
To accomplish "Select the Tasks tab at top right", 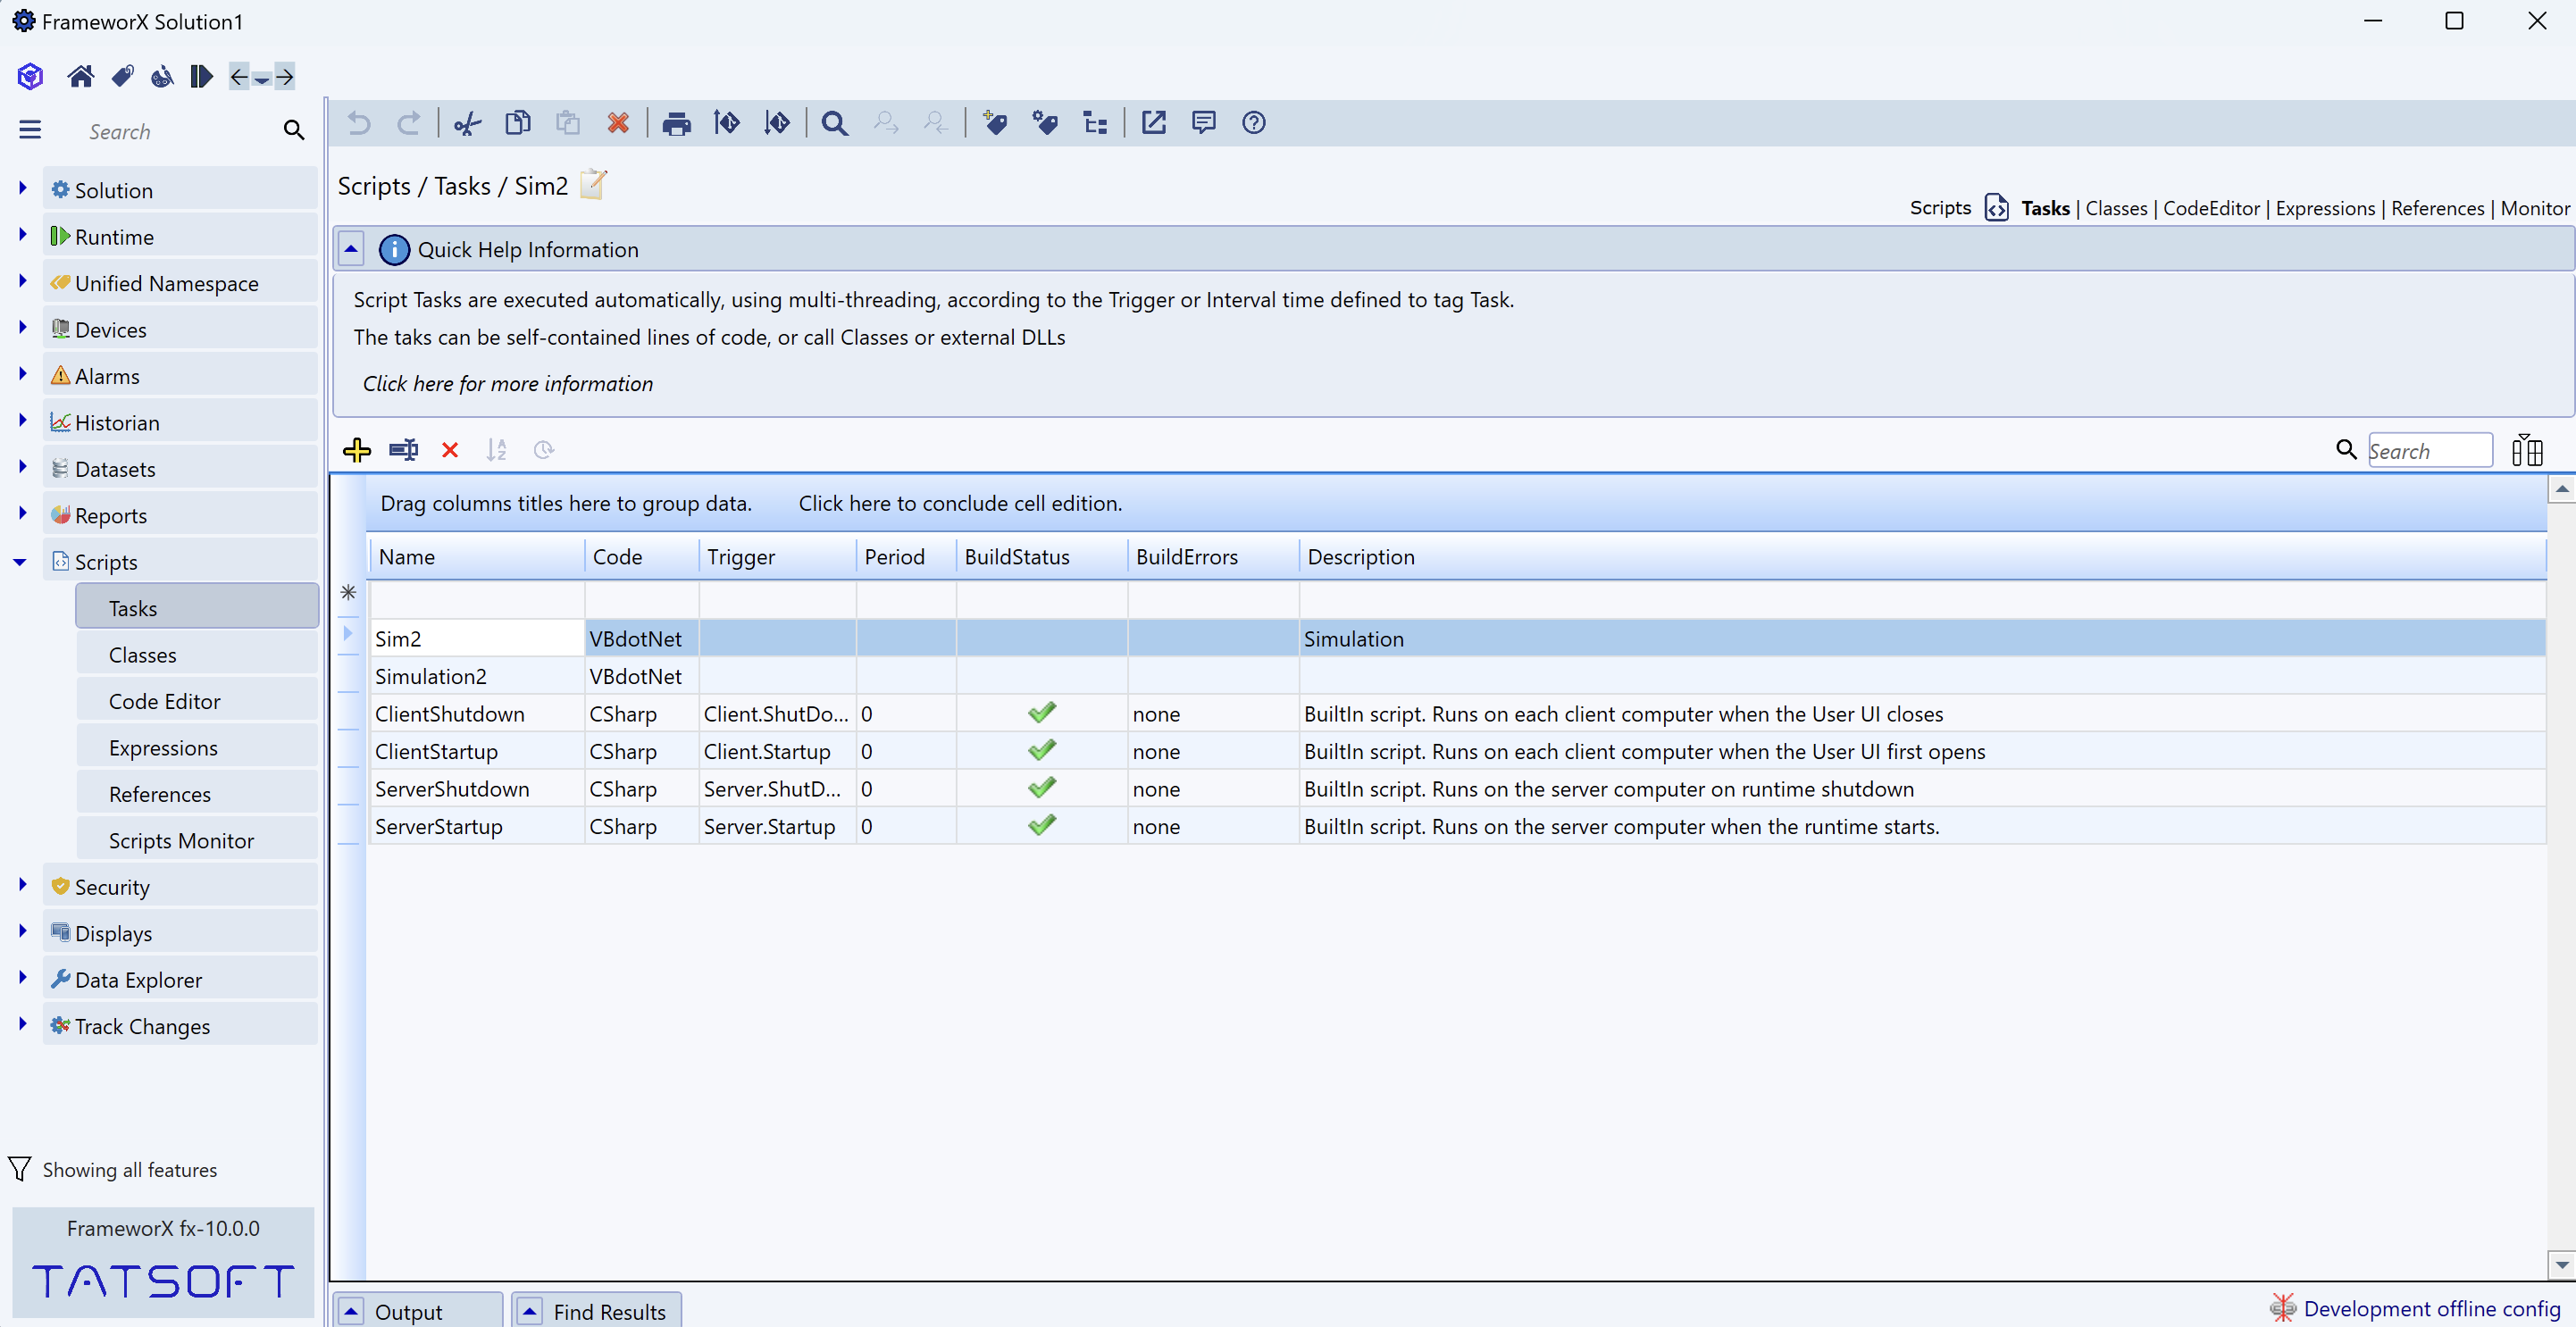I will coord(2045,208).
